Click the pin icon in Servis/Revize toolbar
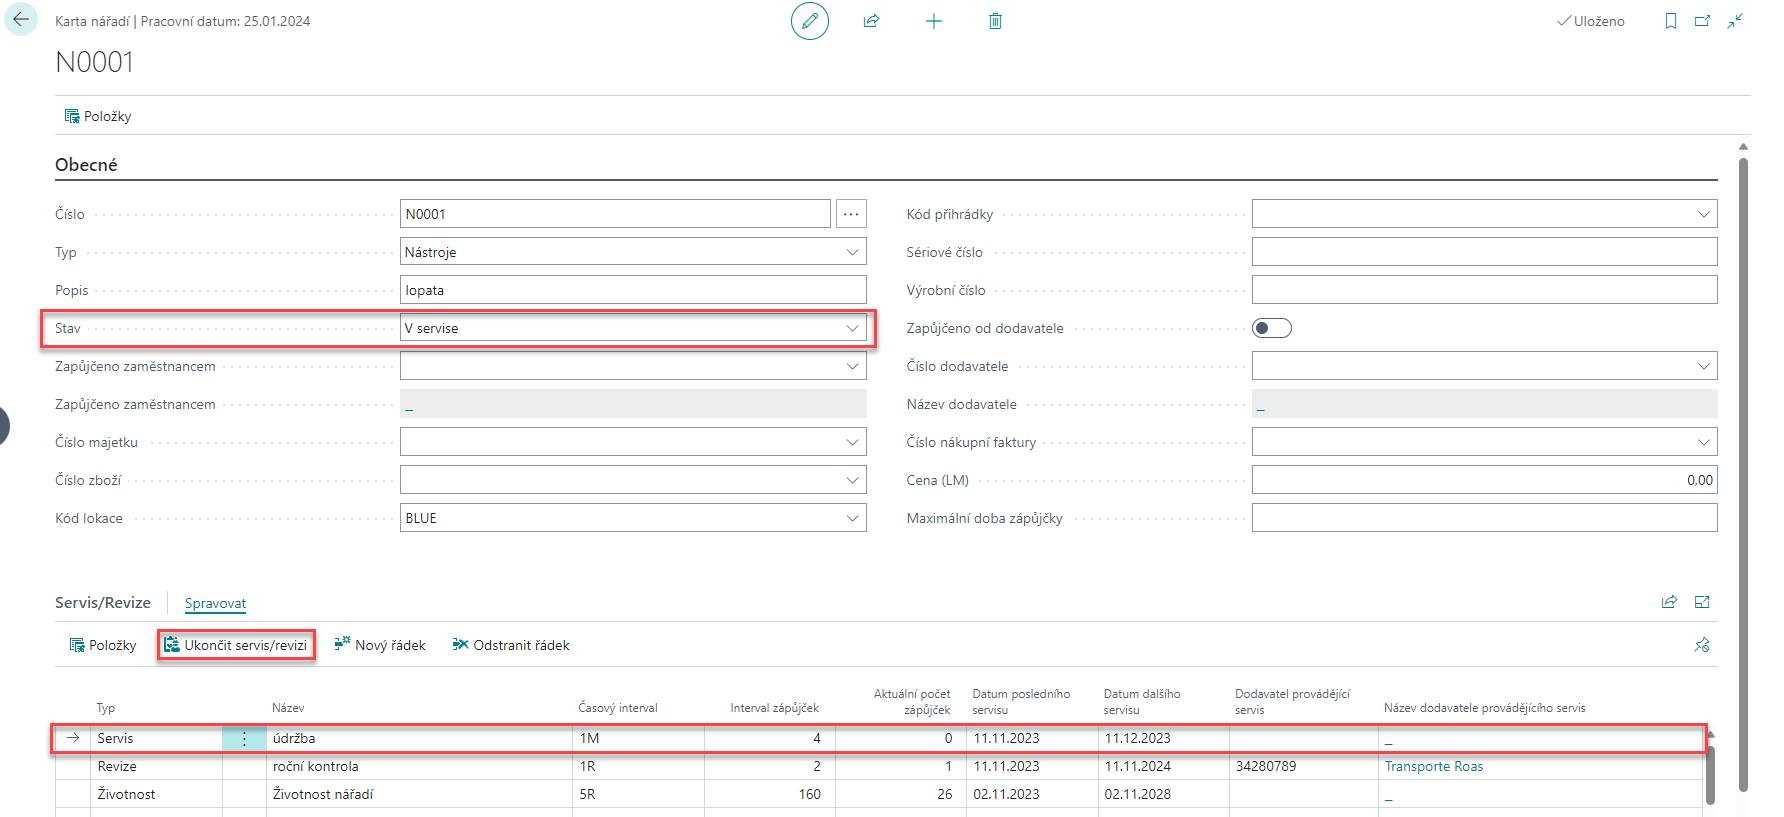Screen dimensions: 1784x817 click(1701, 645)
